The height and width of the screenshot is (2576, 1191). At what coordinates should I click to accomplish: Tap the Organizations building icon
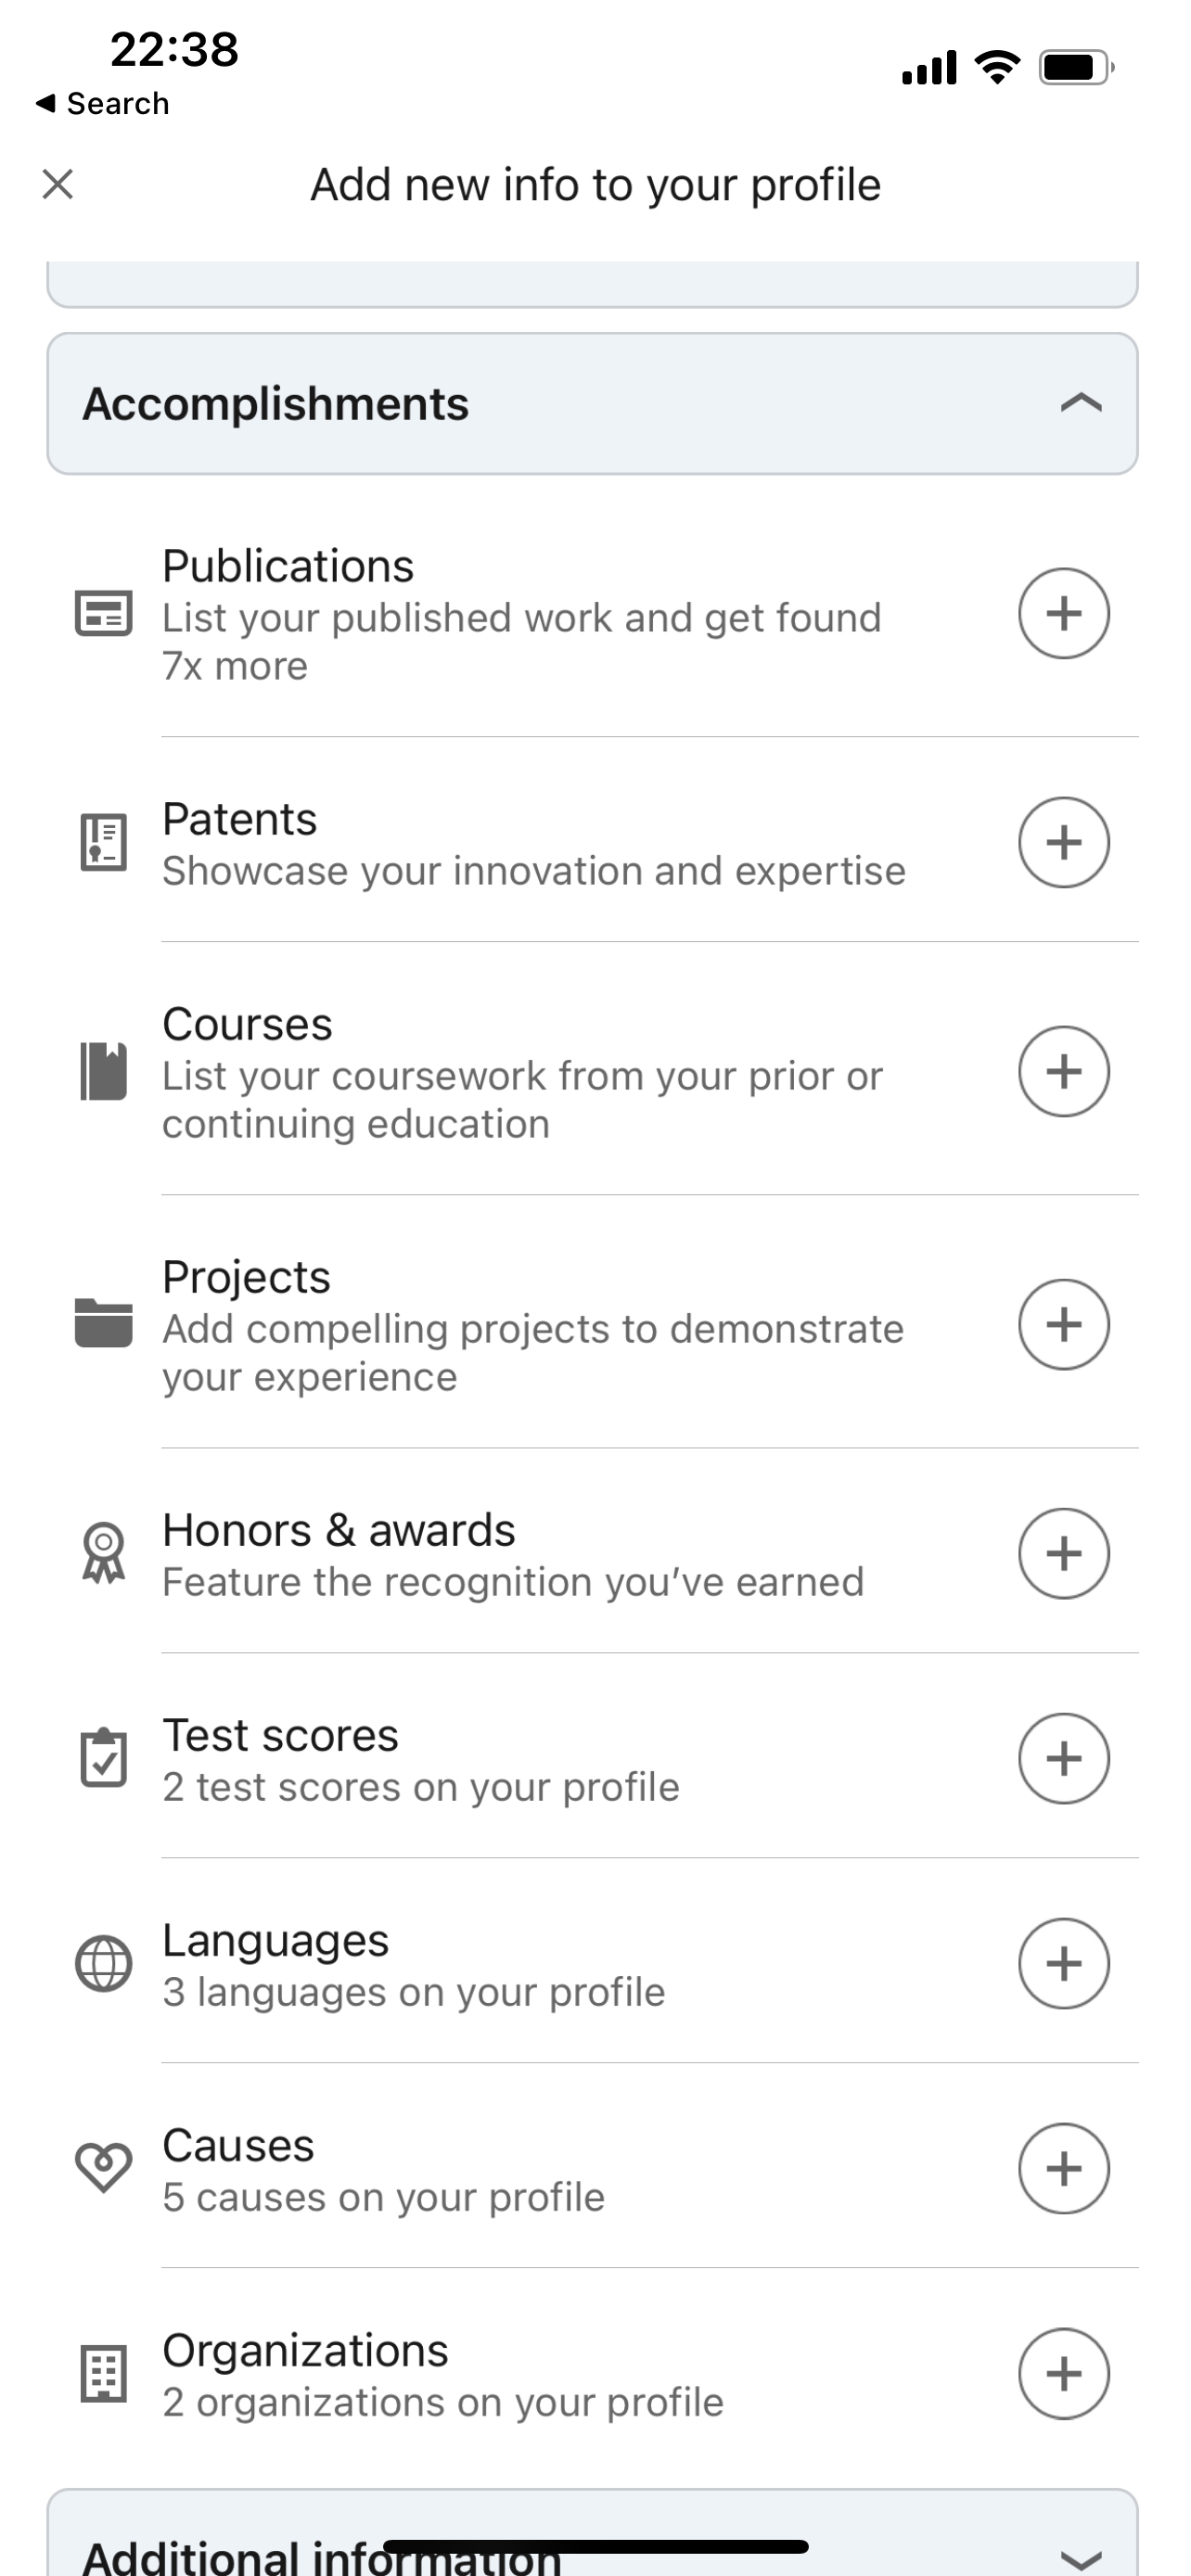tap(104, 2373)
